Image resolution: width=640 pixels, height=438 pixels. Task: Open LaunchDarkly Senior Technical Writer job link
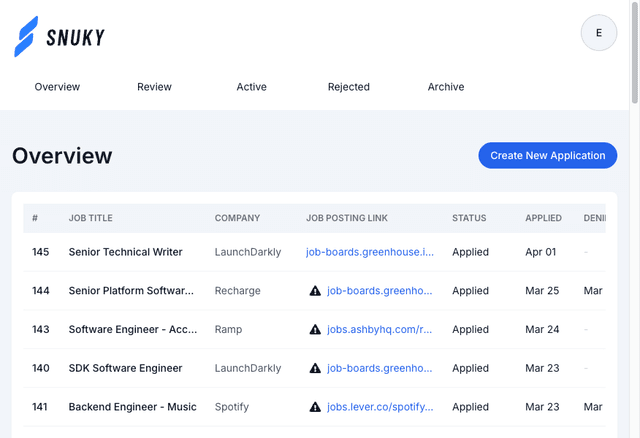[x=370, y=252]
